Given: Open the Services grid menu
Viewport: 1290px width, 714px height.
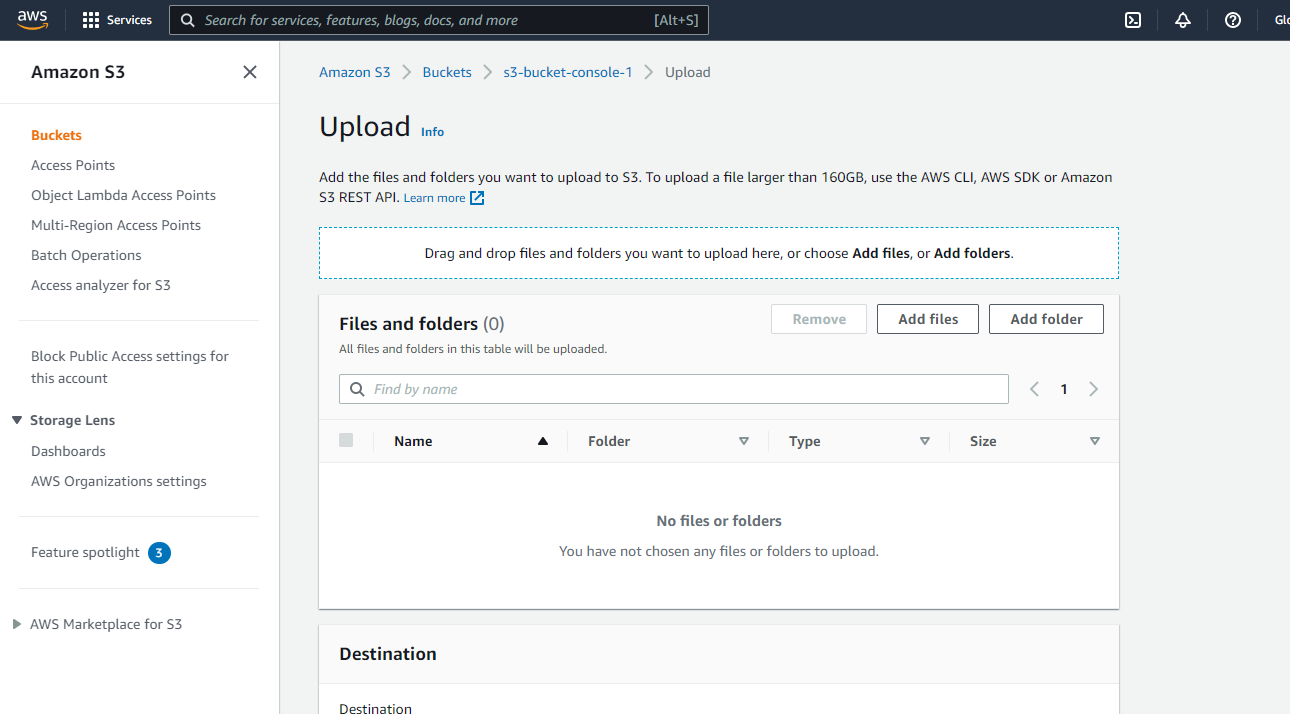Looking at the screenshot, I should 91,20.
